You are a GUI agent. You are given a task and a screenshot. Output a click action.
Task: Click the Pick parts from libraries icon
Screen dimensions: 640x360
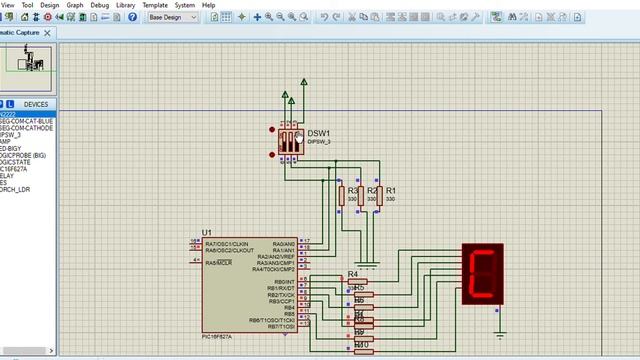(441, 17)
